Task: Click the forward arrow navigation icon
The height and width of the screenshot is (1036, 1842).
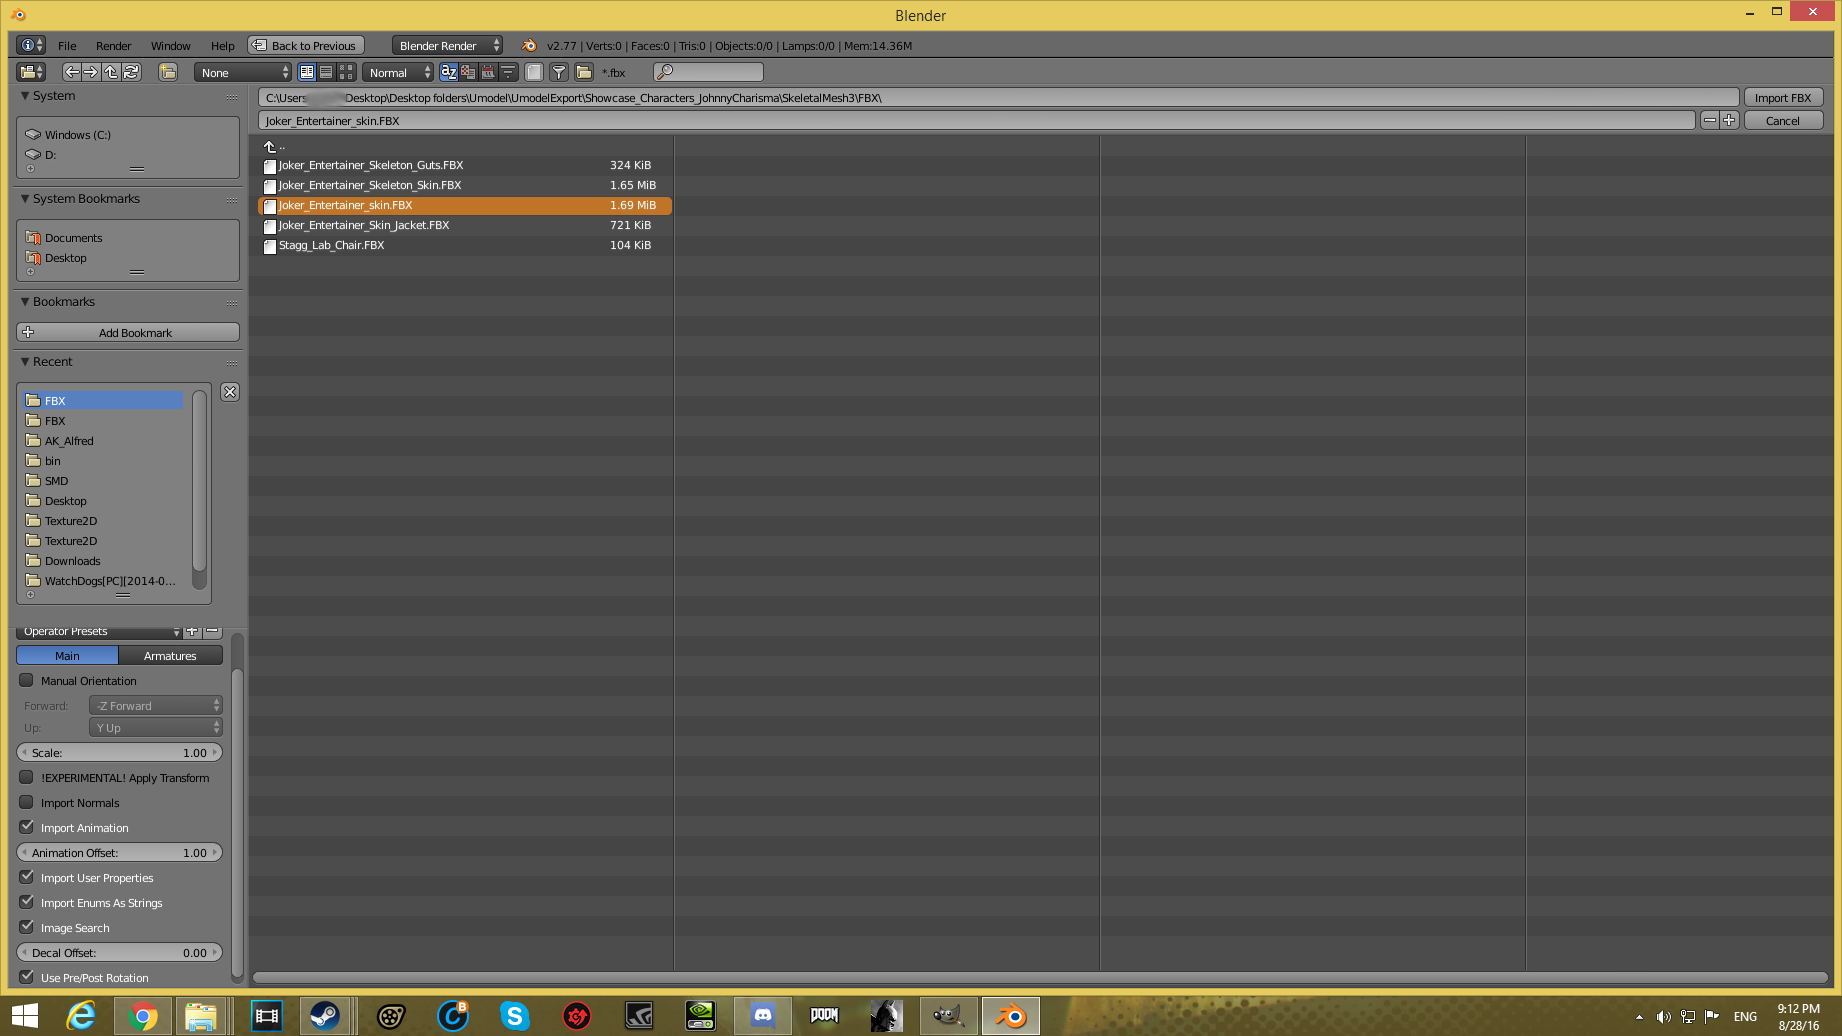Action: (91, 72)
